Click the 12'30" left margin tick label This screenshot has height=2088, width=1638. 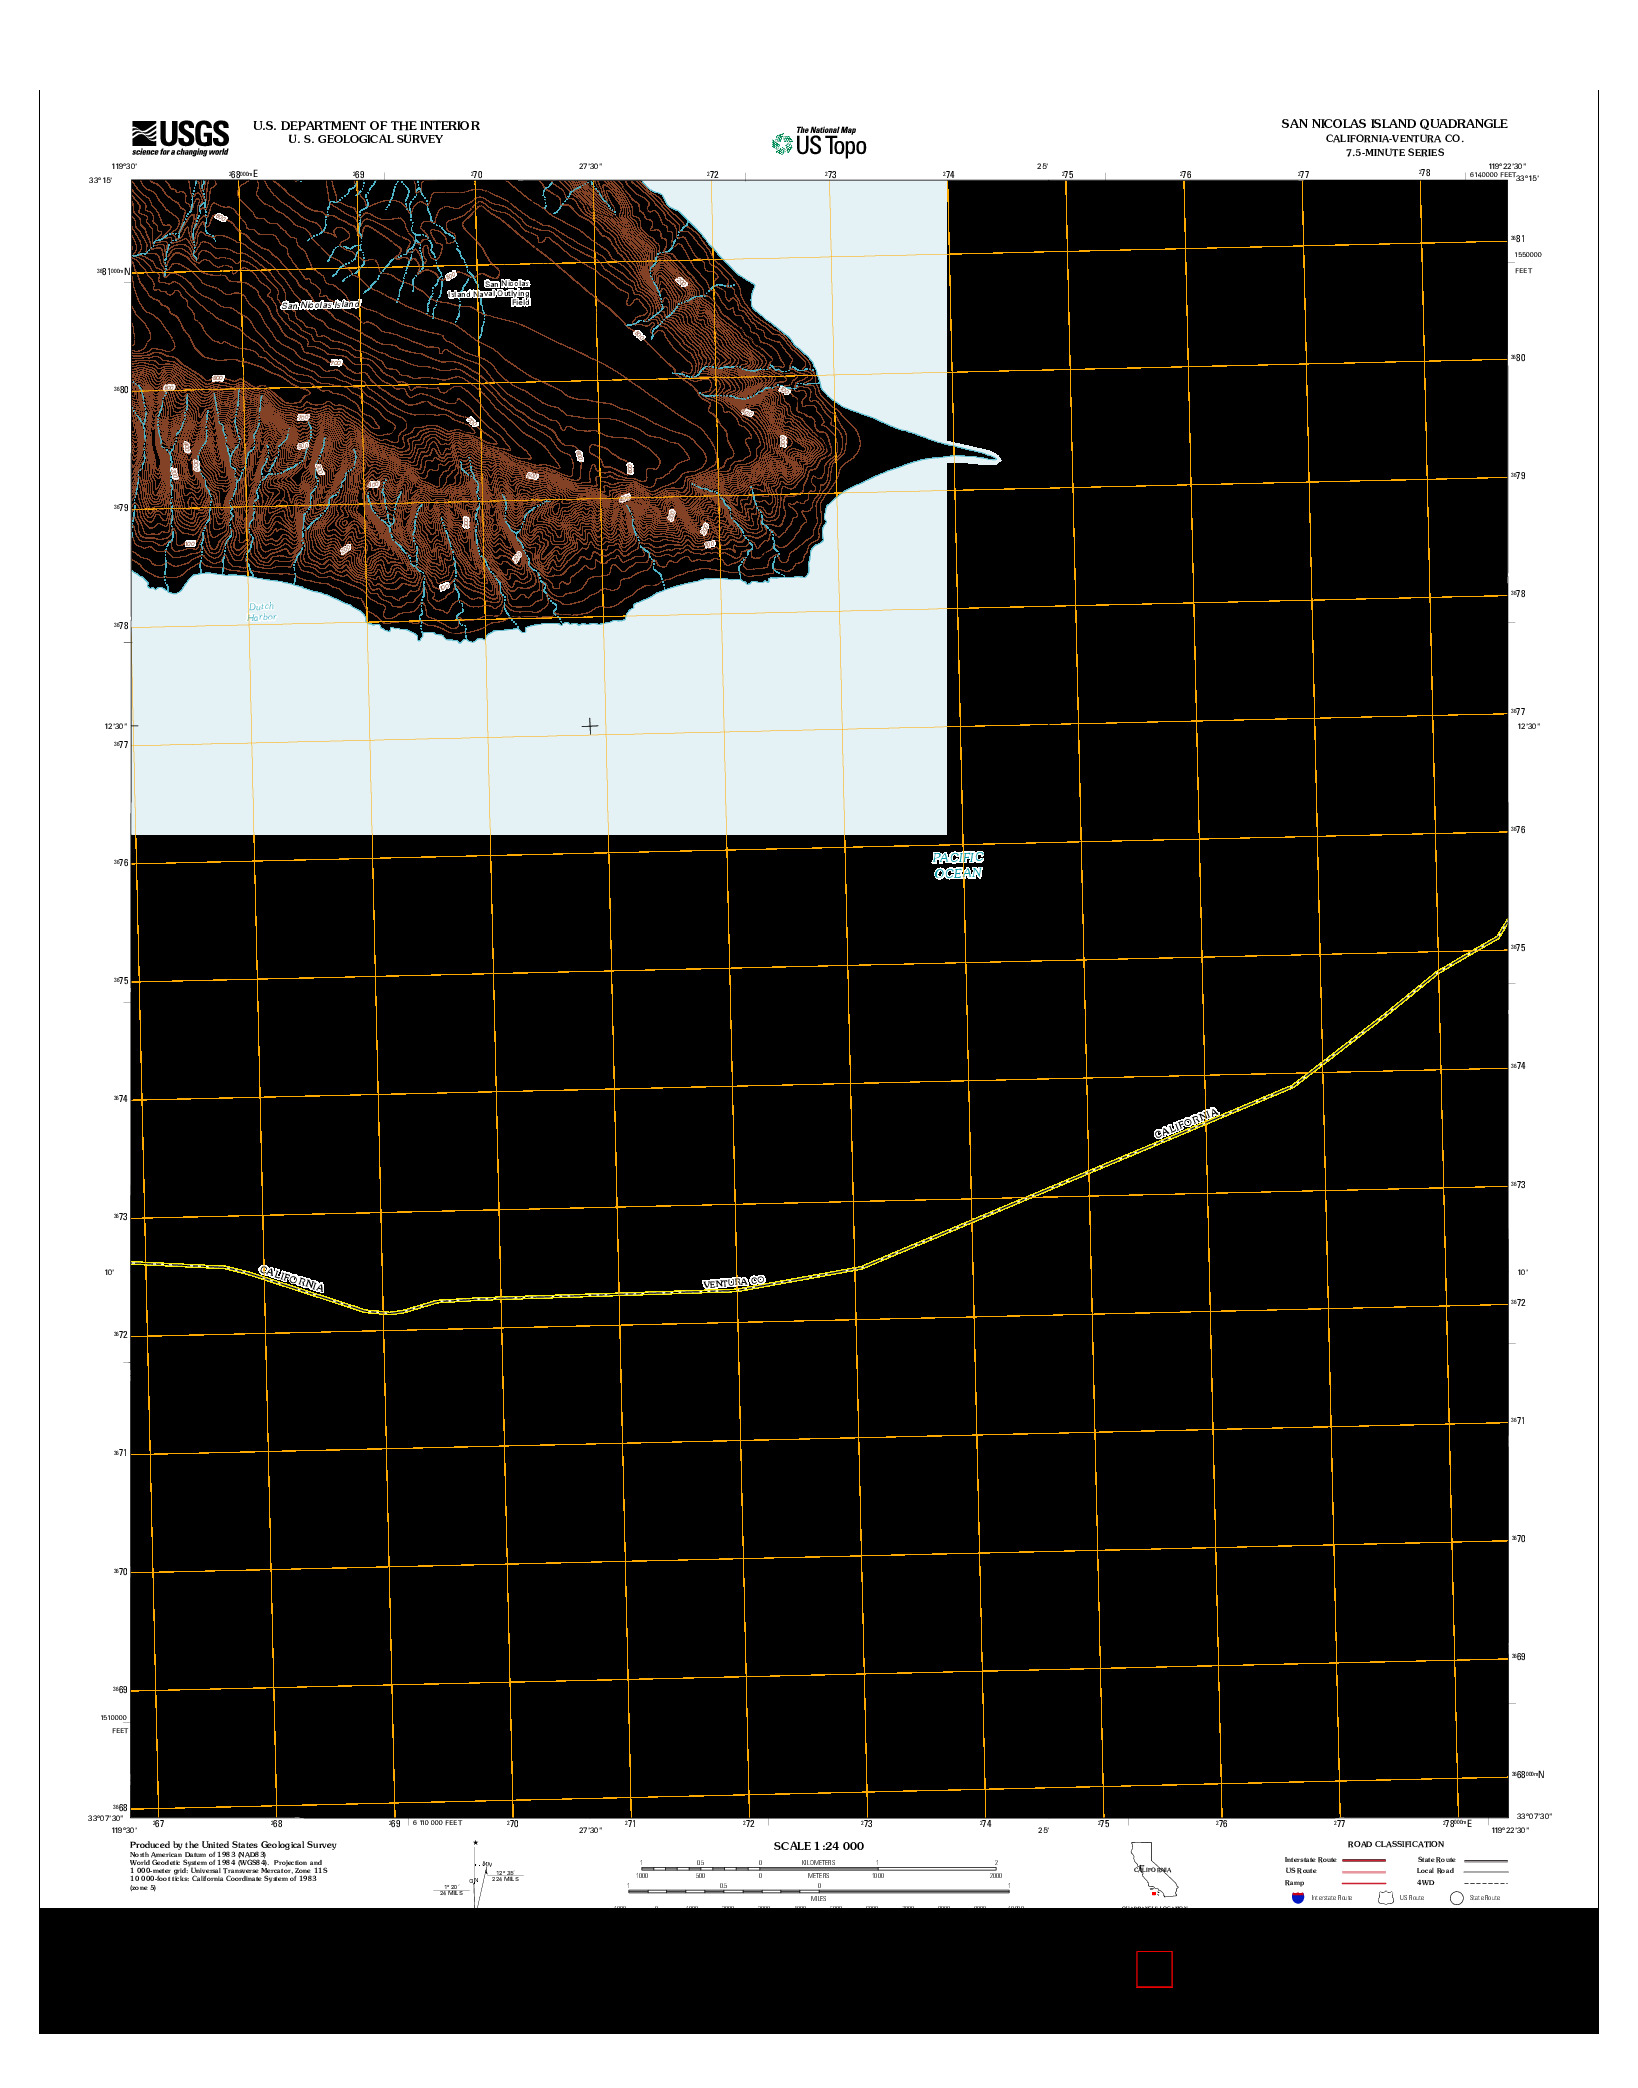coord(116,727)
